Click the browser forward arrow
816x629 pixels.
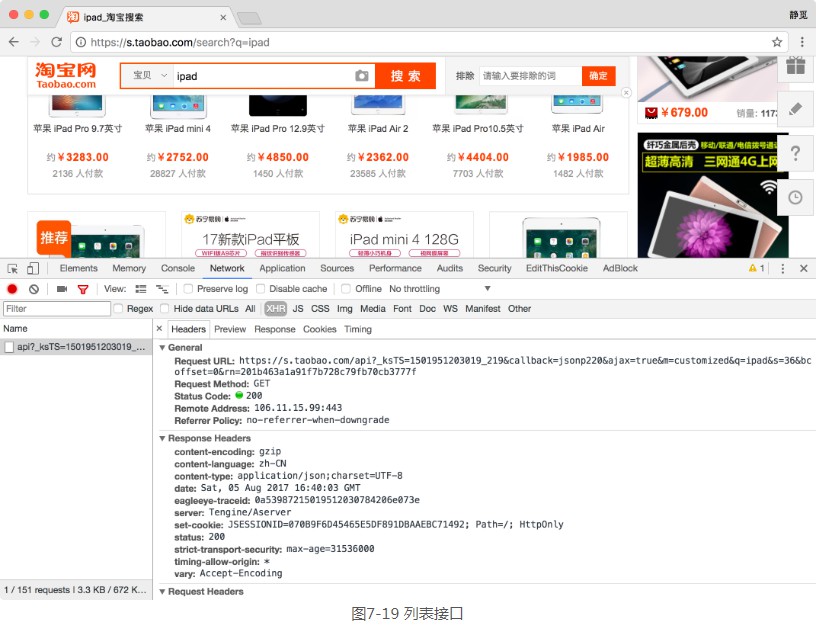click(35, 42)
